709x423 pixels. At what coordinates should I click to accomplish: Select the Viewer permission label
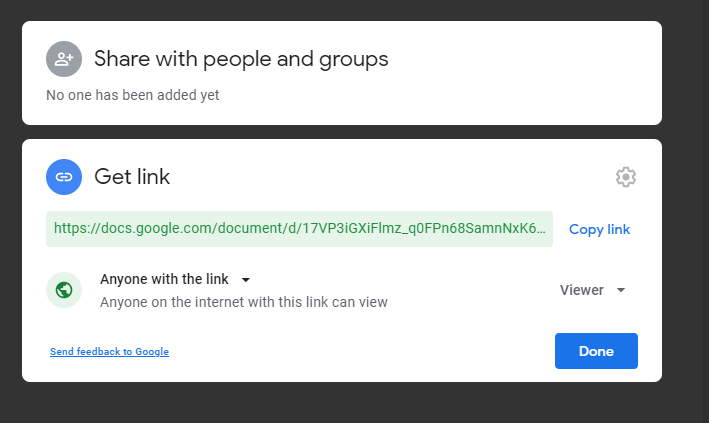pos(581,290)
